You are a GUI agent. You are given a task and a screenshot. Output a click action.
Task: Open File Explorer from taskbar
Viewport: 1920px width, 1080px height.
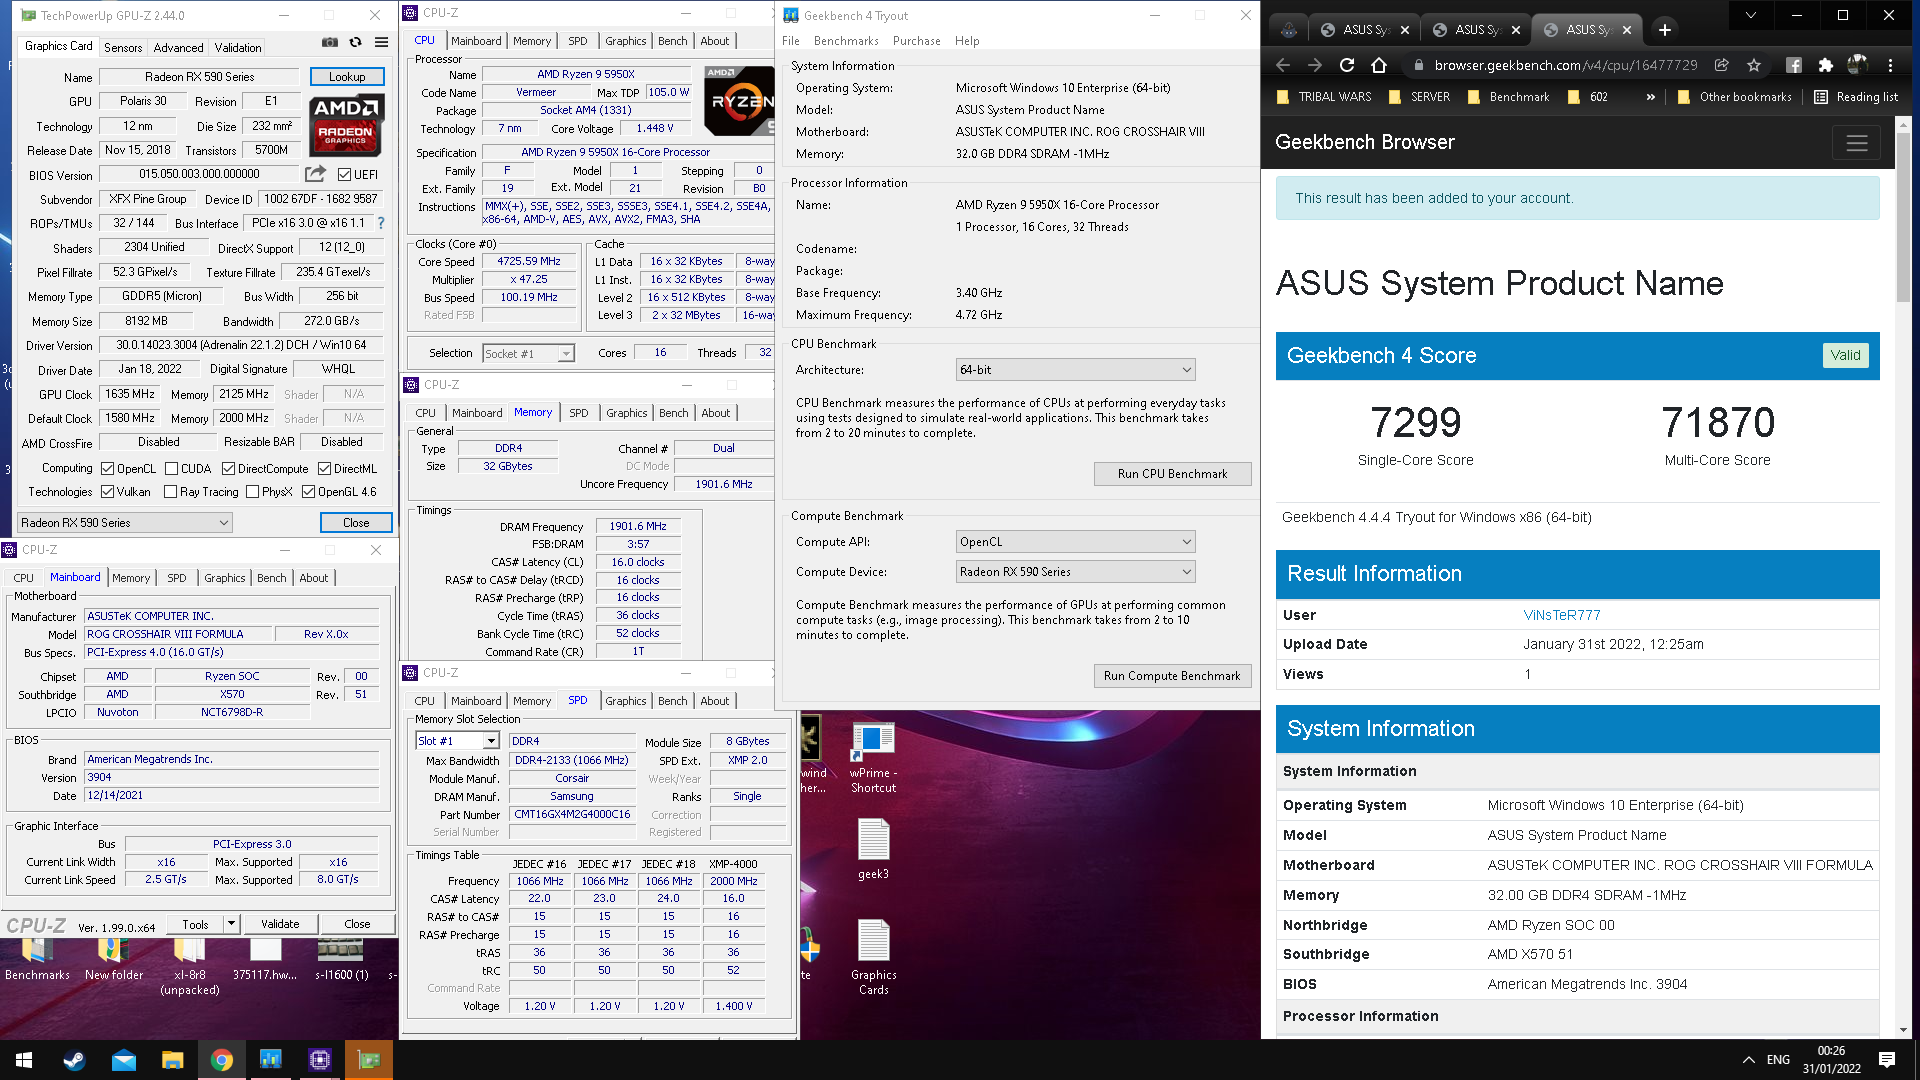172,1060
